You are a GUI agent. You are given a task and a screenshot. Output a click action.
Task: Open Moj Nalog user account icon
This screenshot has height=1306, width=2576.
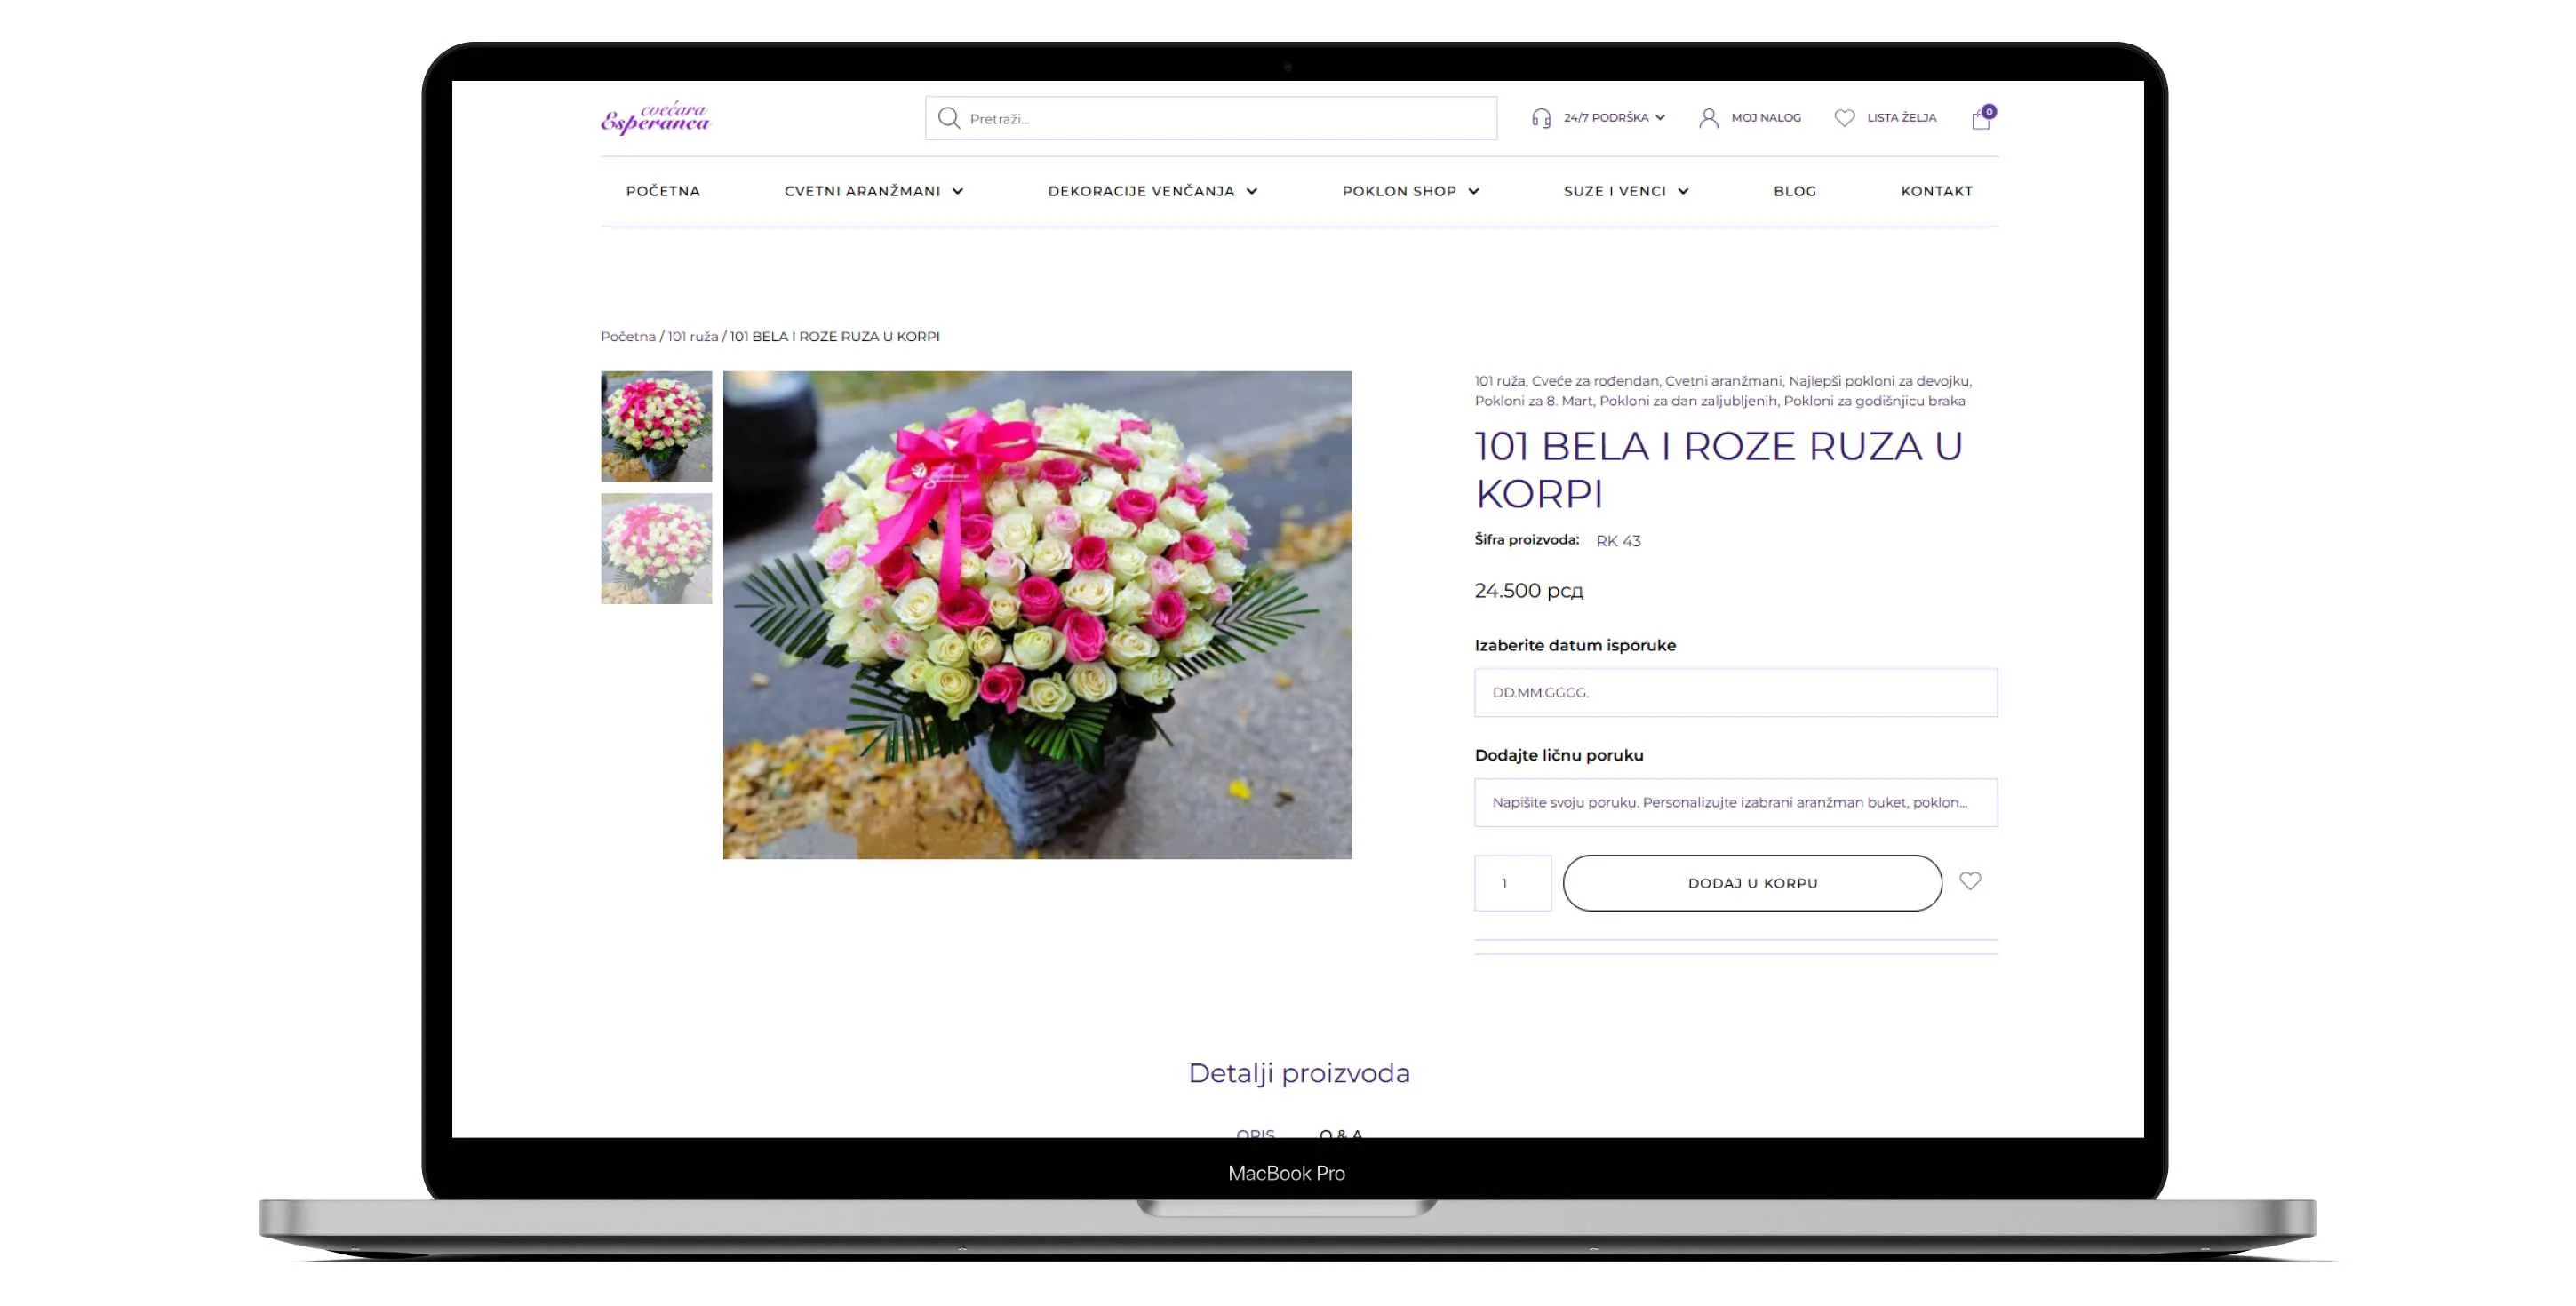1708,118
